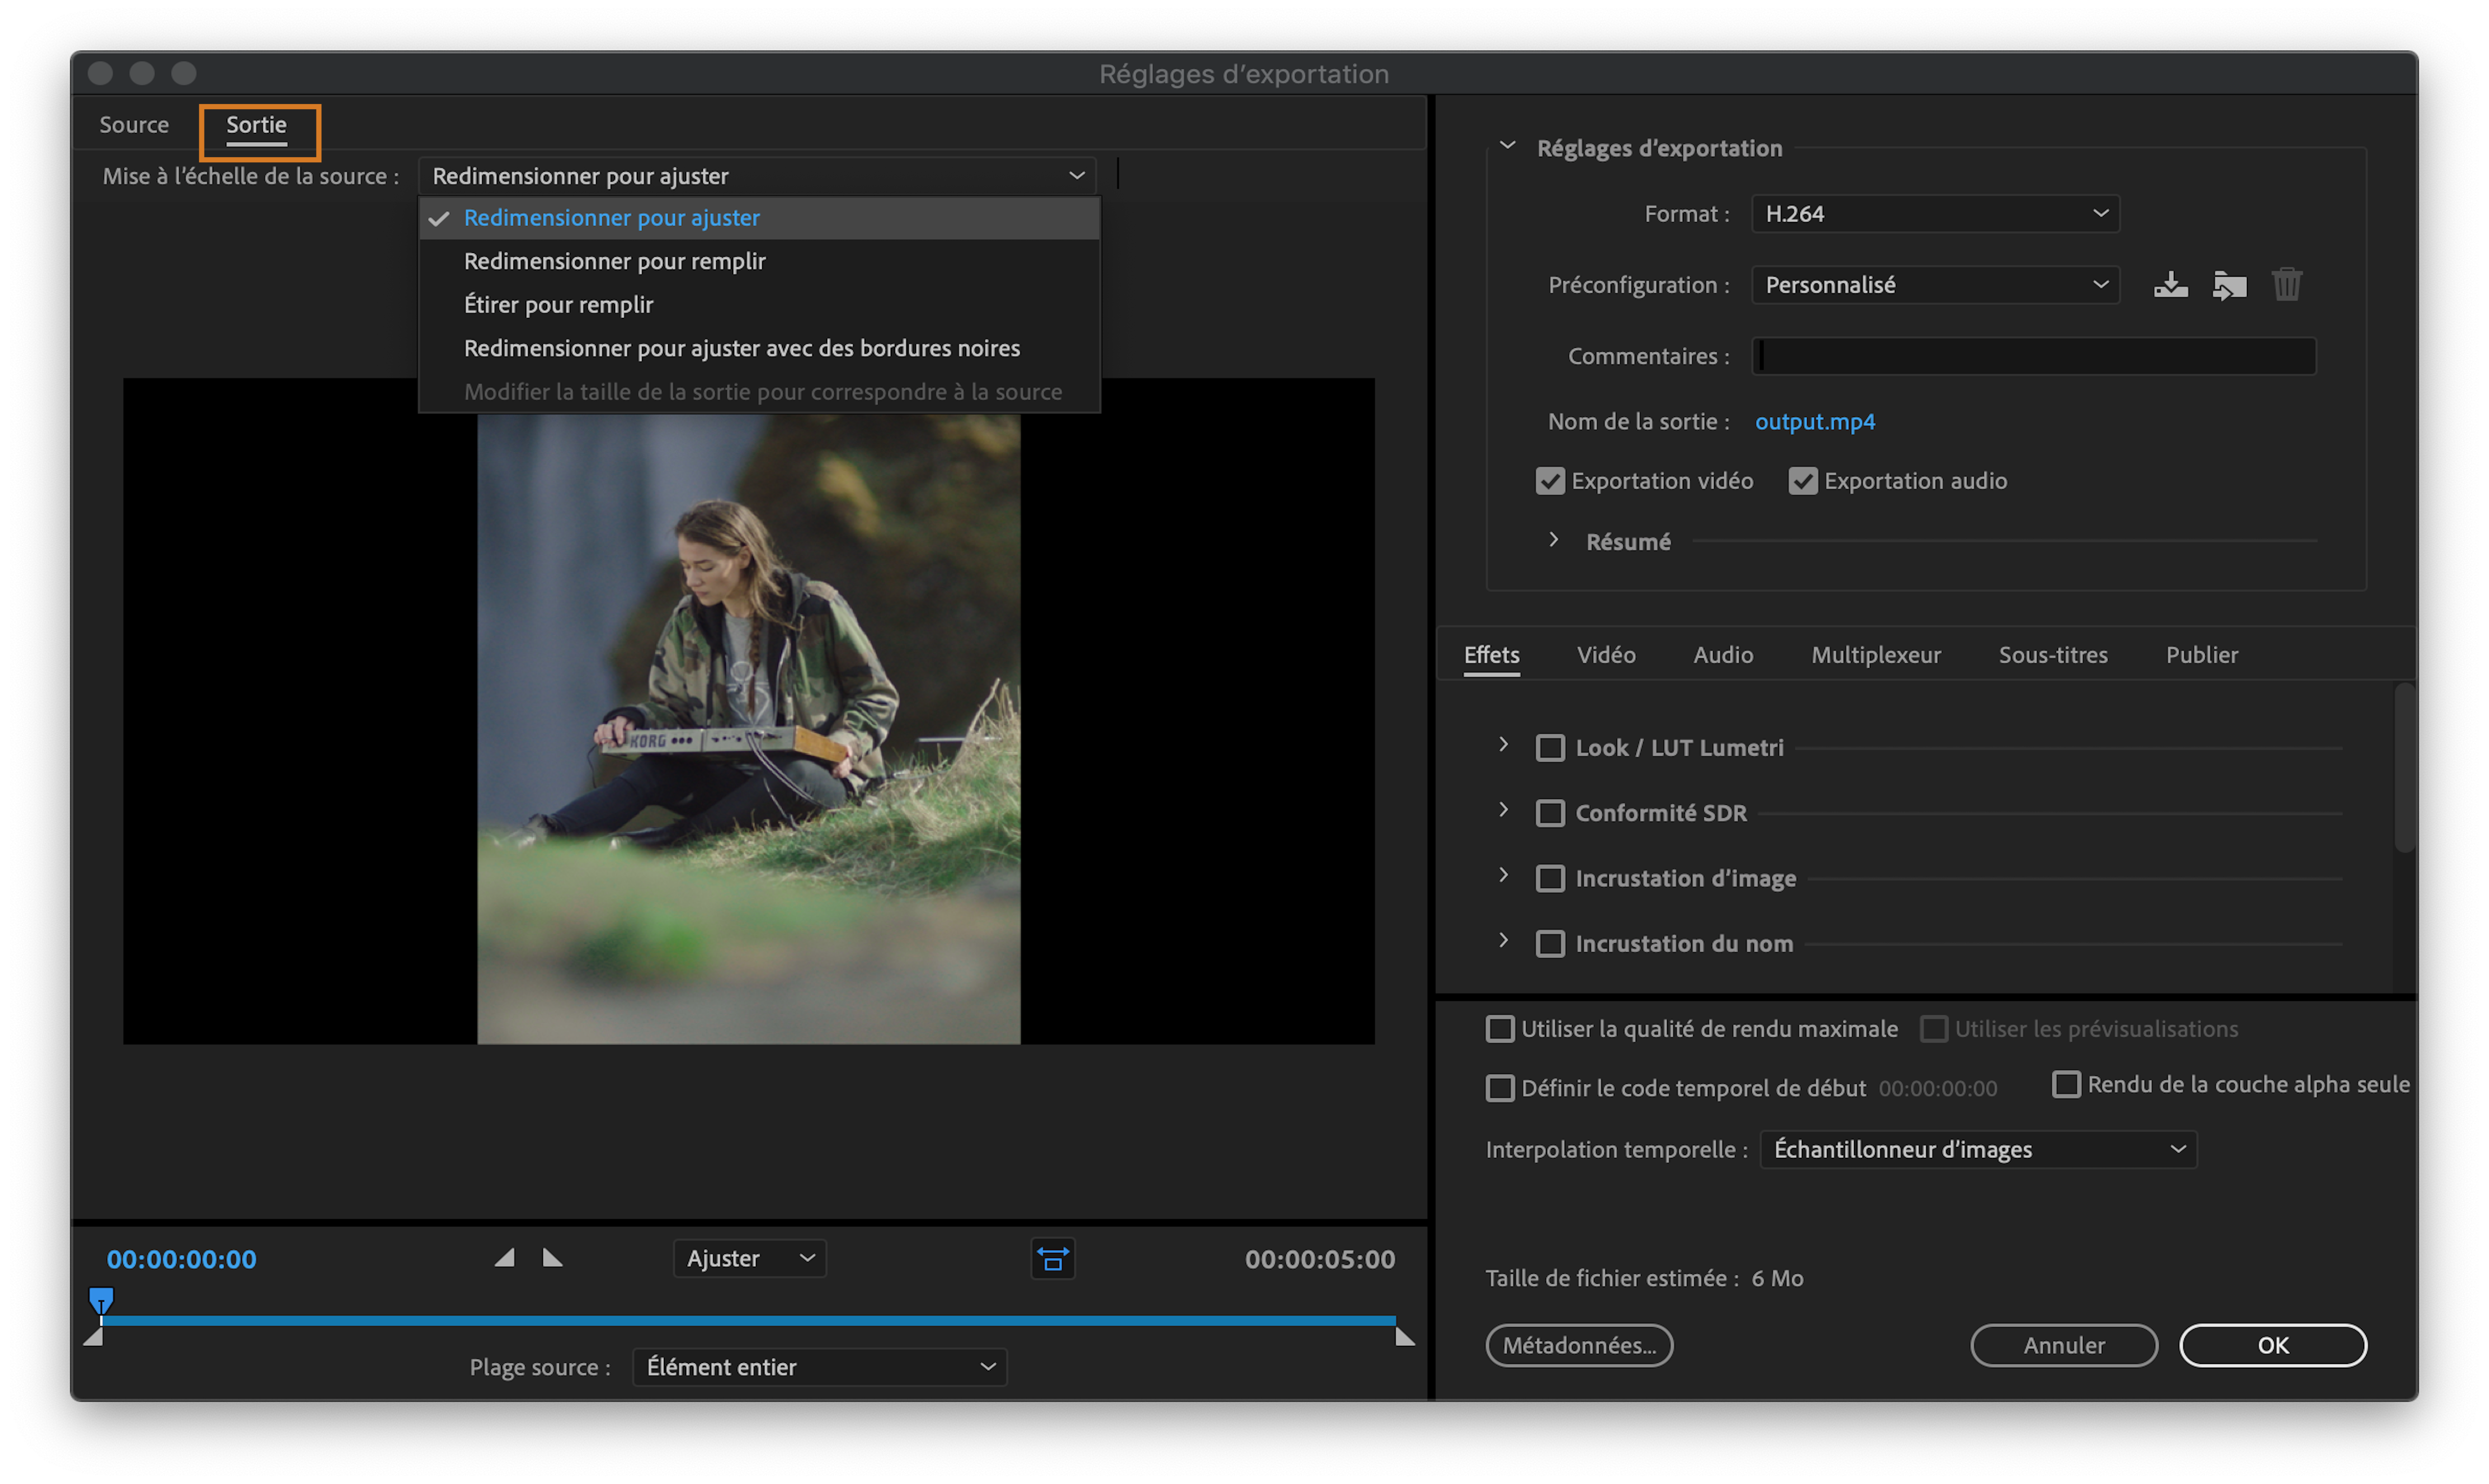Viewport: 2489px width, 1484px height.
Task: Open the output.mp4 file name link
Action: pyautogui.click(x=1814, y=422)
